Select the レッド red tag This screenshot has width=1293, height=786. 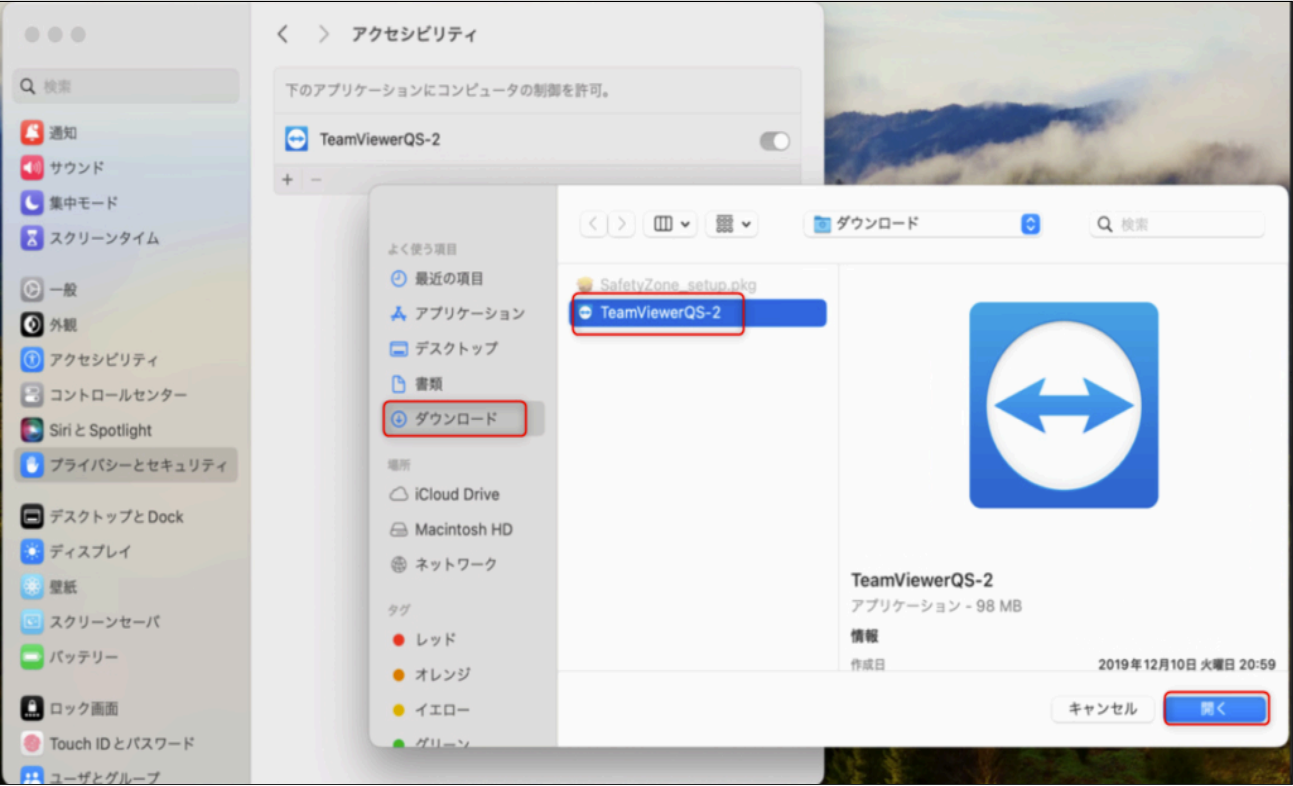point(435,640)
